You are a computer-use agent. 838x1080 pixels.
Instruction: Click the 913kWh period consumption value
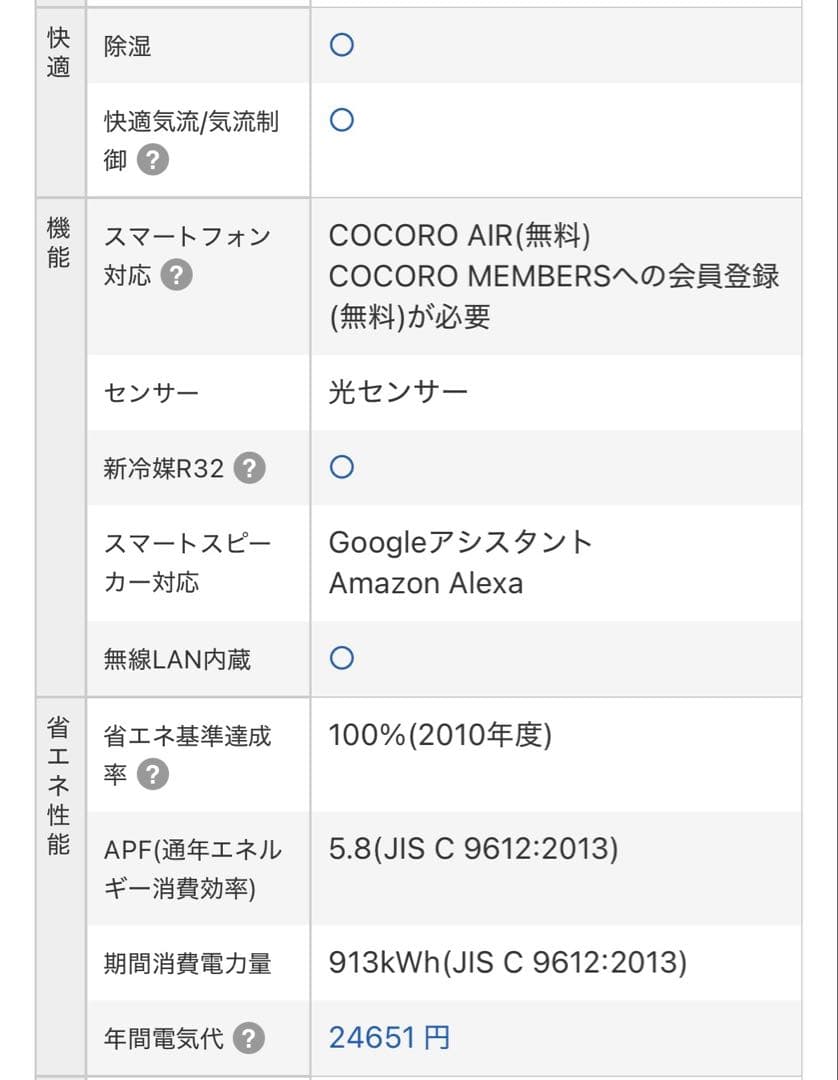[507, 963]
